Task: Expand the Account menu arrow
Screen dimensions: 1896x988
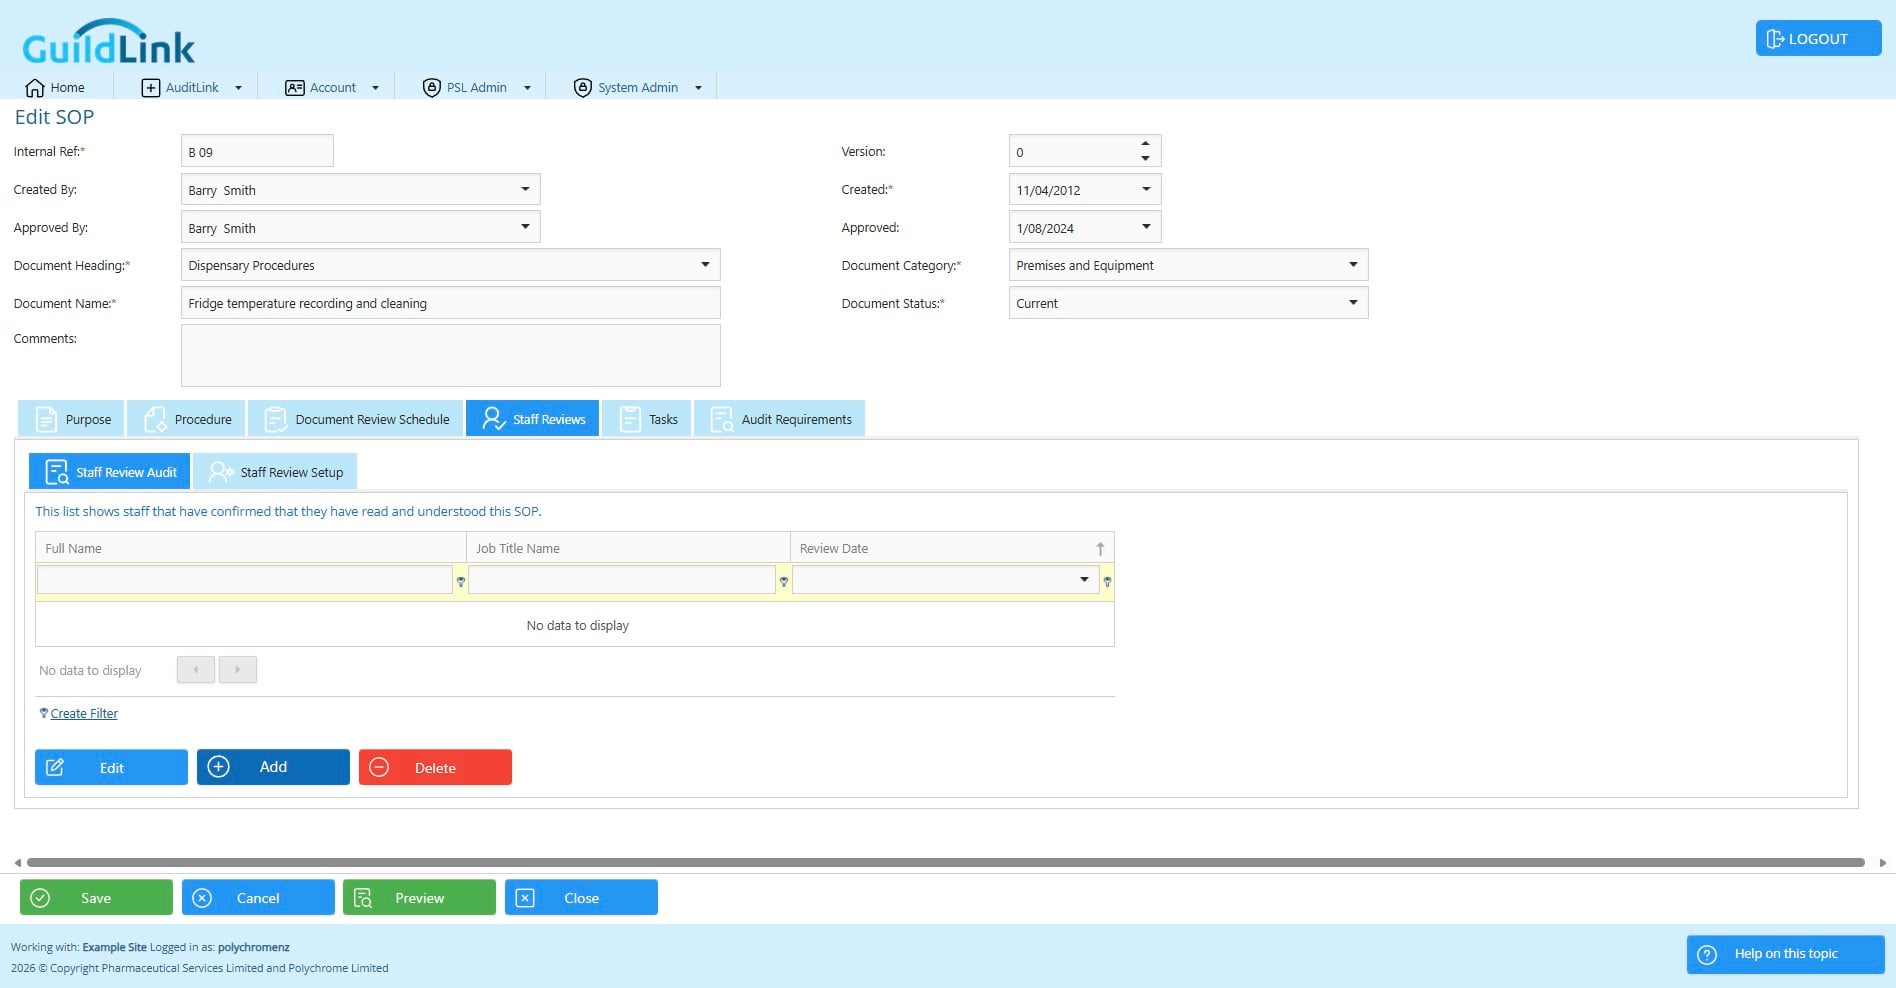Action: (375, 88)
